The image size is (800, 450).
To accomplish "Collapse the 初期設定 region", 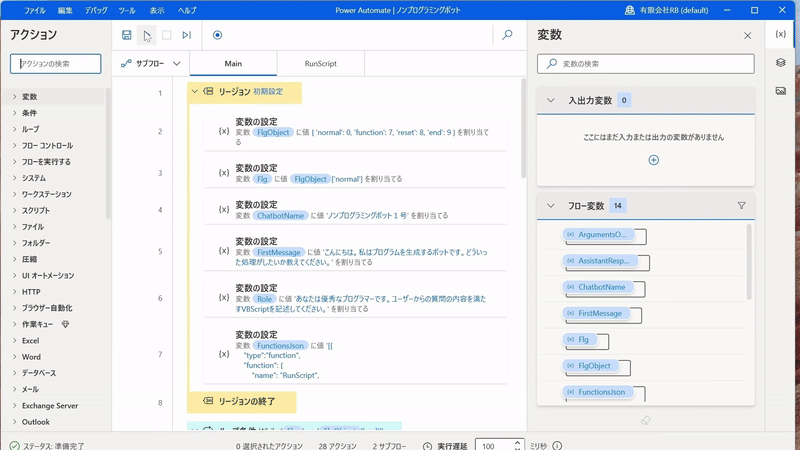I will pos(195,92).
